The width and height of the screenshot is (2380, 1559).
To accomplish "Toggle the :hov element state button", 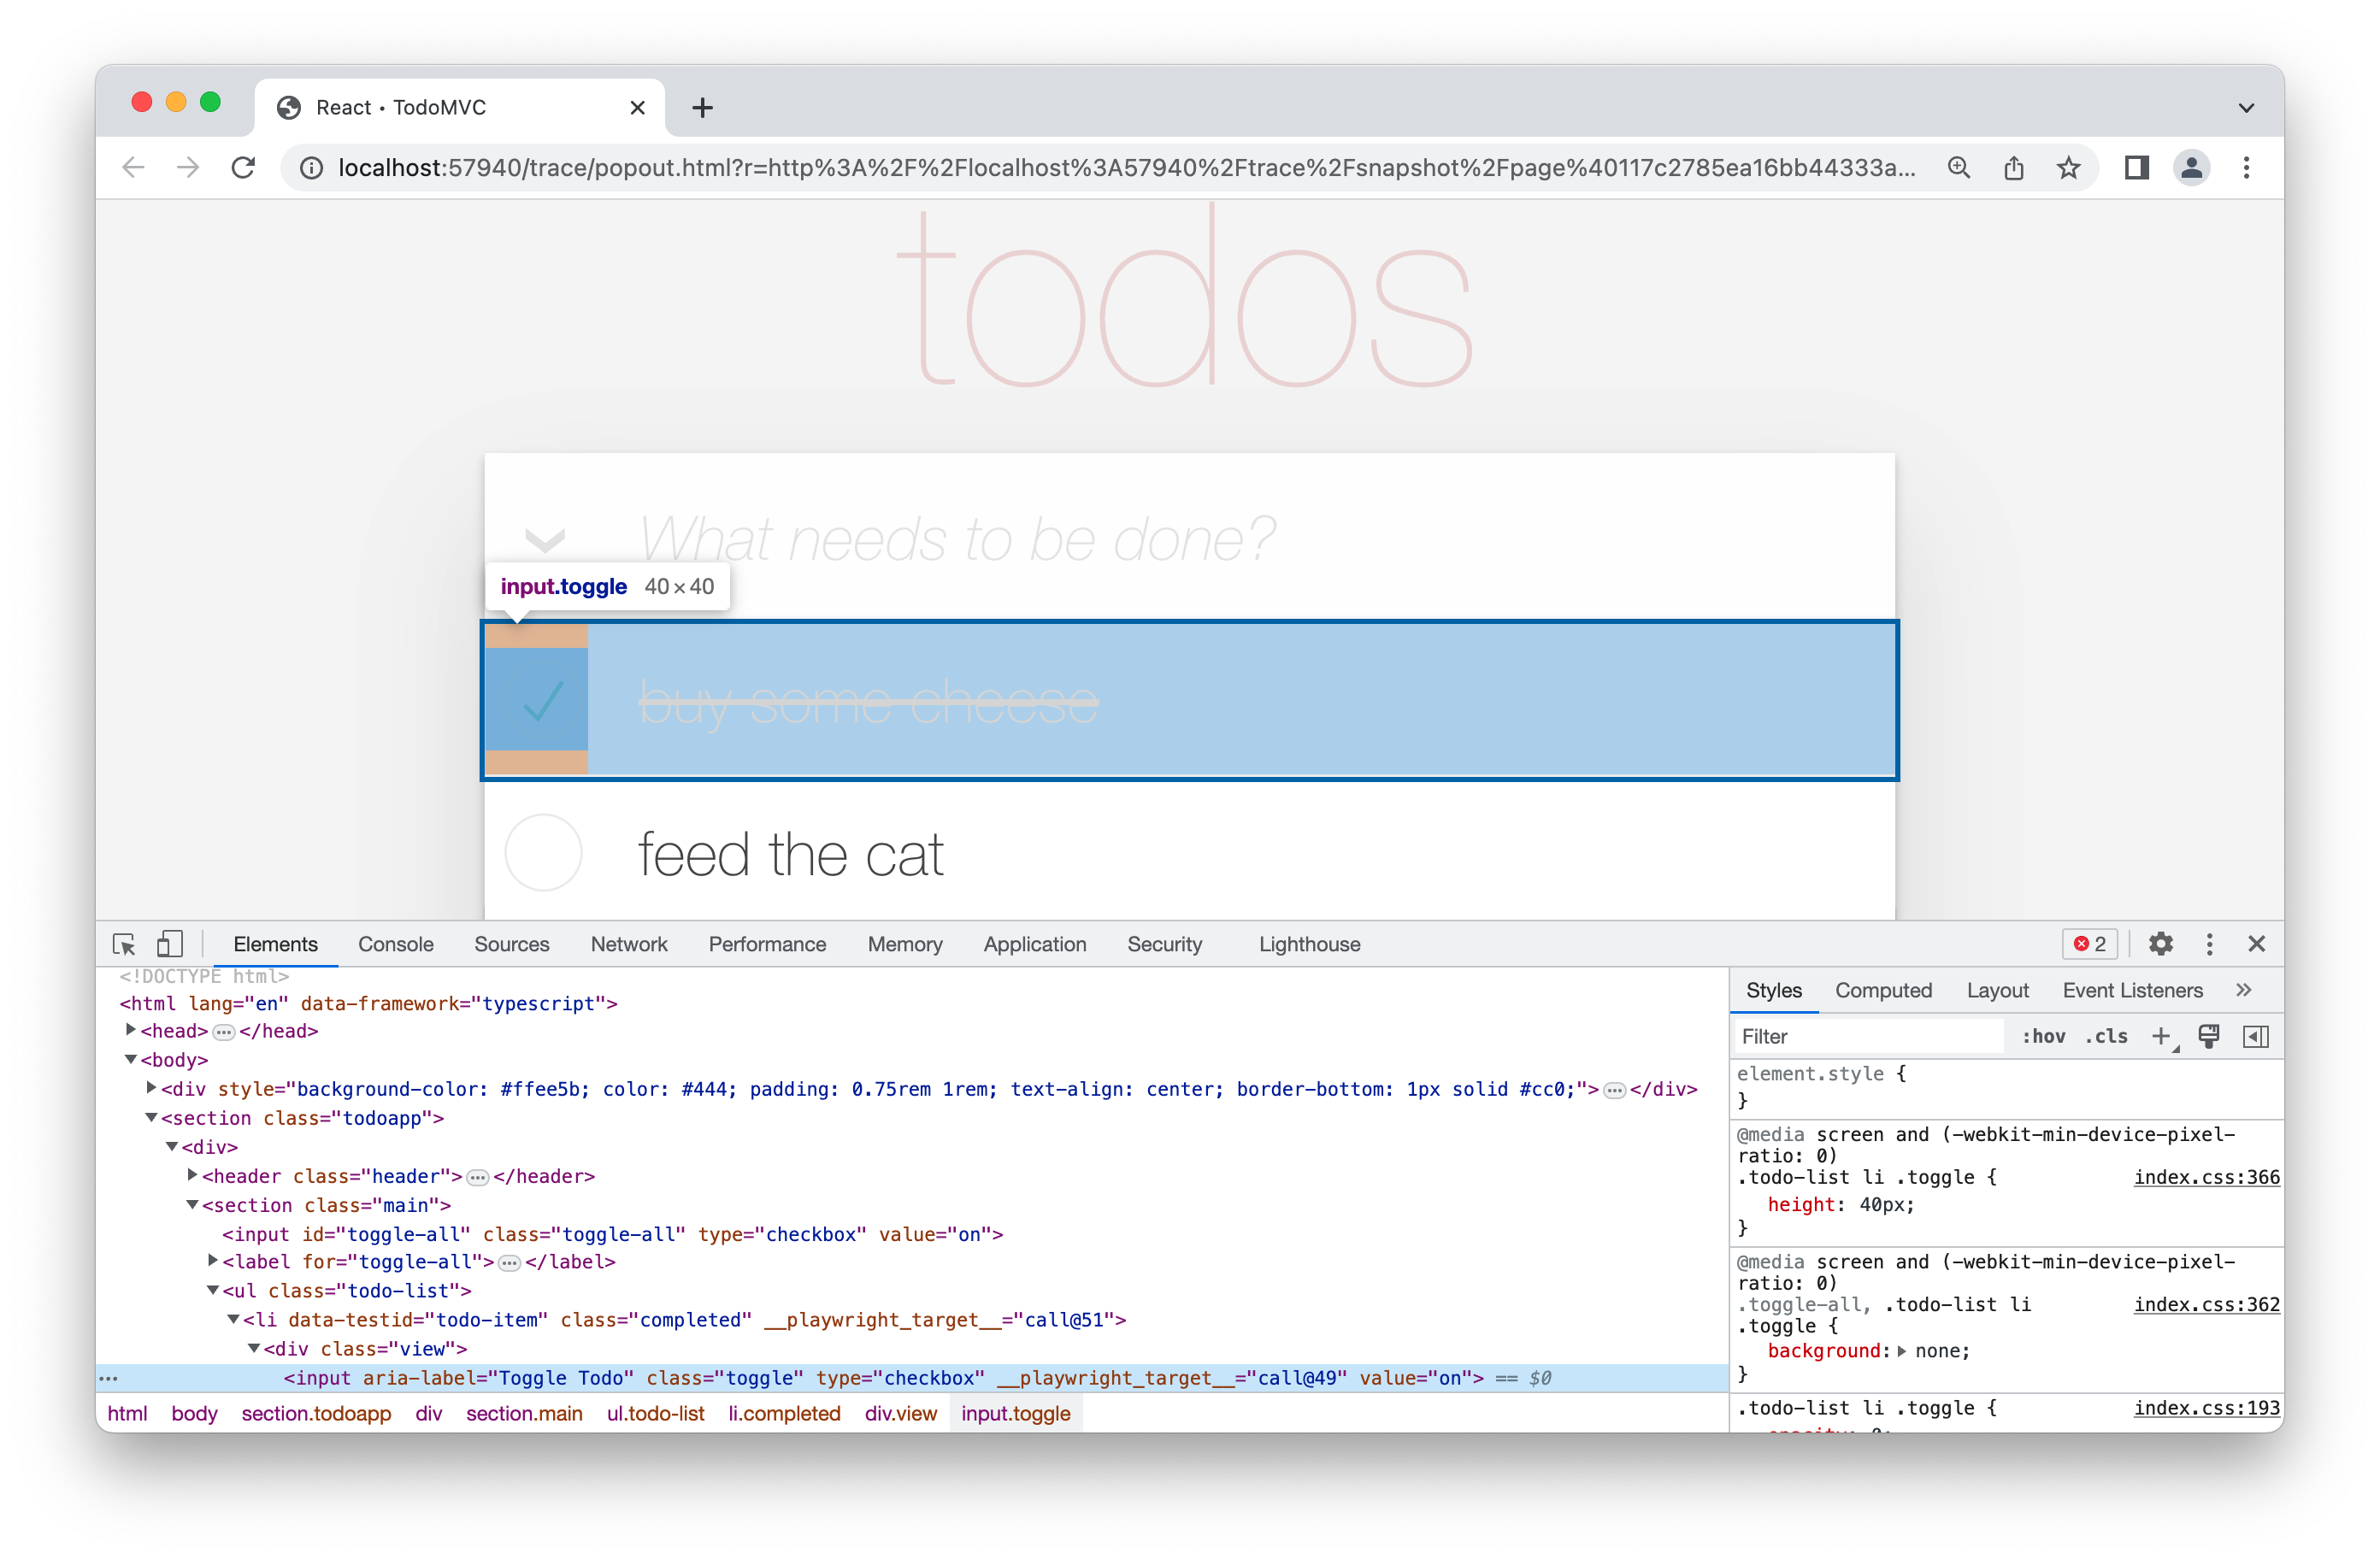I will [x=2043, y=1036].
